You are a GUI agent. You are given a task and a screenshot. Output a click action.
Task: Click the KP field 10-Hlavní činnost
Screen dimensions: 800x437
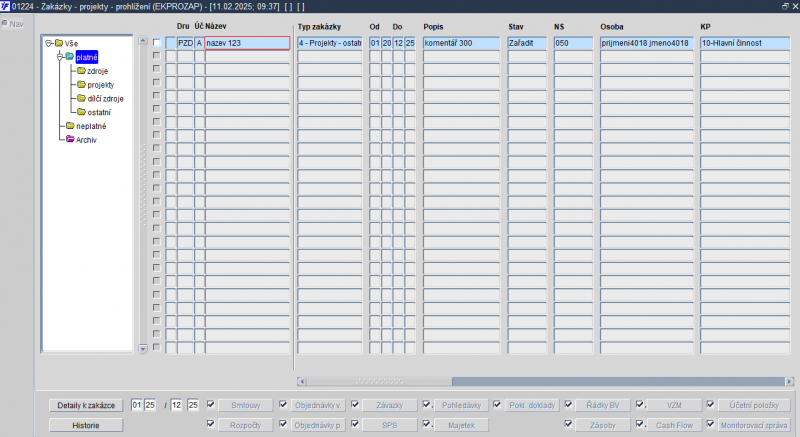click(745, 43)
